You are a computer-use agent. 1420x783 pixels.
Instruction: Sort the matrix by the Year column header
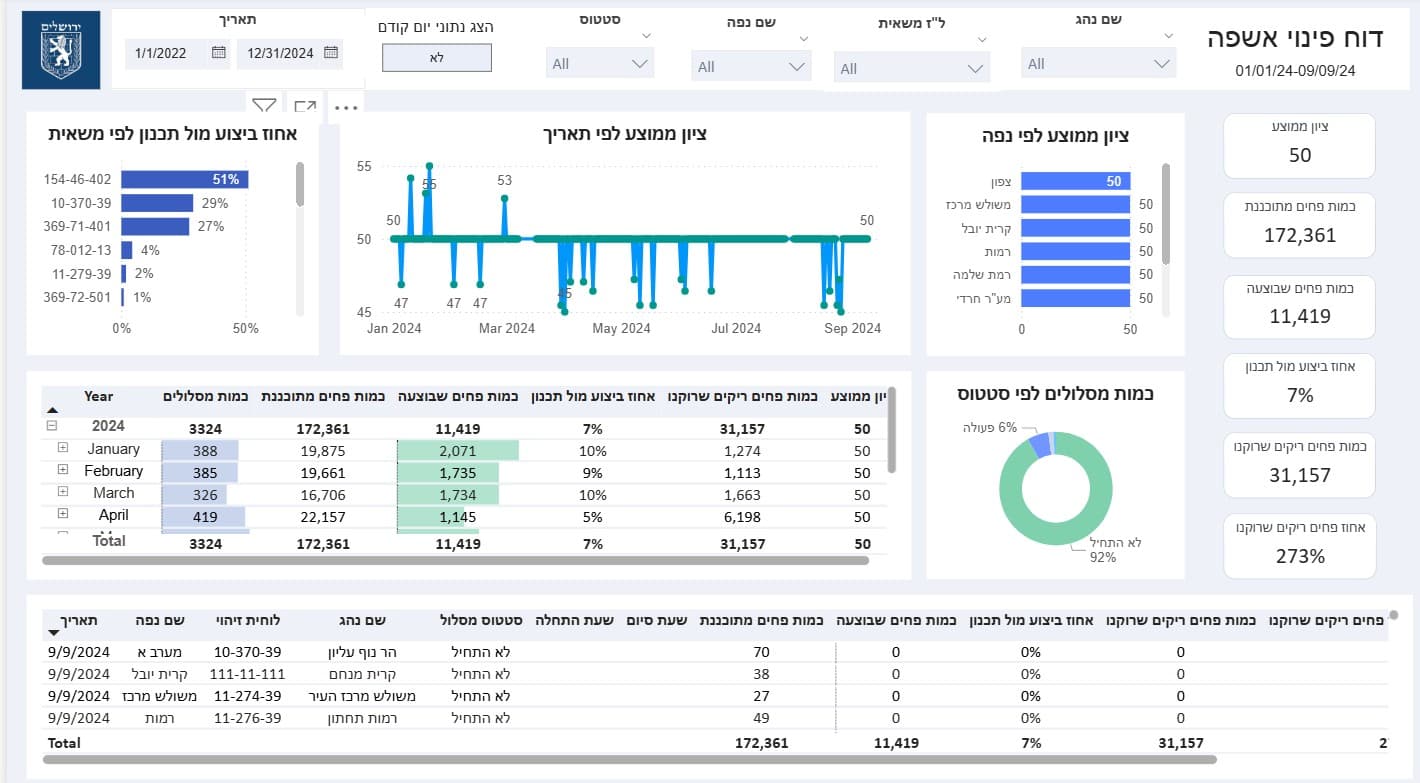(99, 396)
